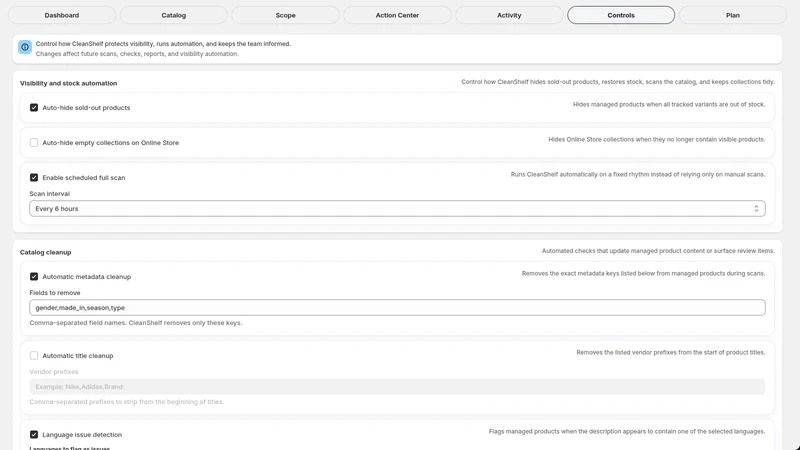This screenshot has width=800, height=450.
Task: Click the Scan interval label
Action: click(x=49, y=194)
